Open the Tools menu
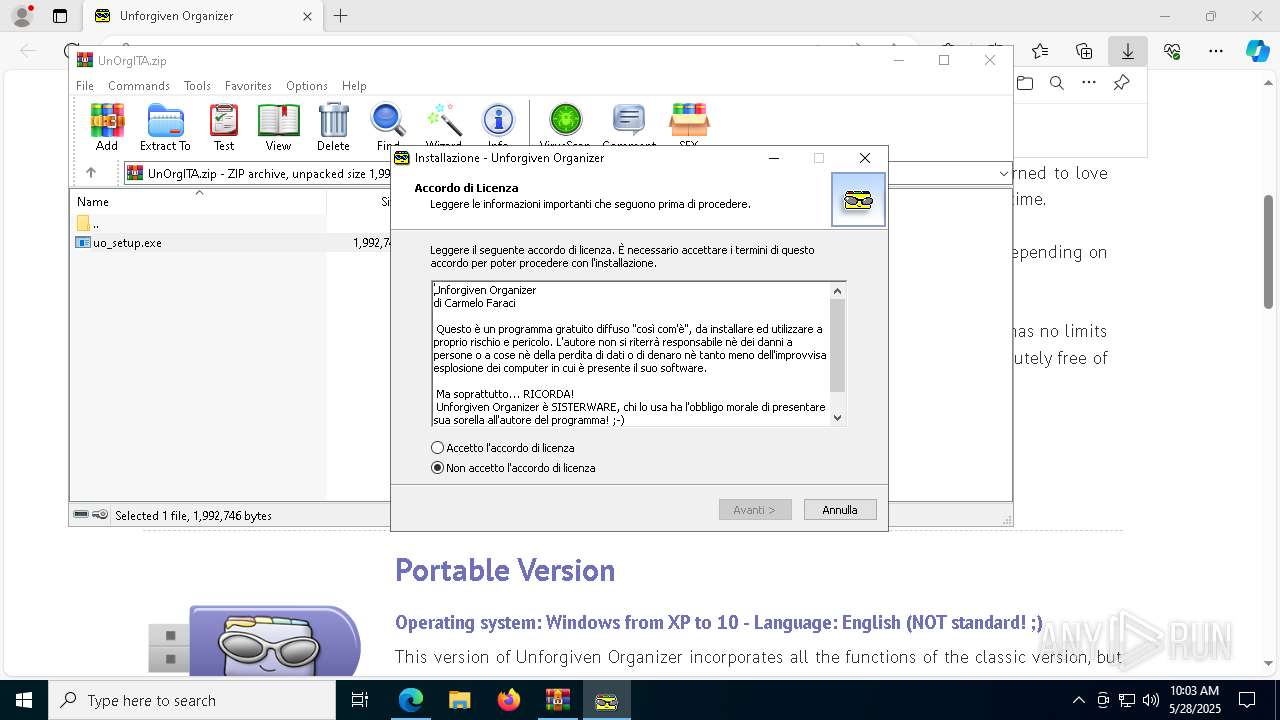The height and width of the screenshot is (720, 1280). click(x=197, y=86)
